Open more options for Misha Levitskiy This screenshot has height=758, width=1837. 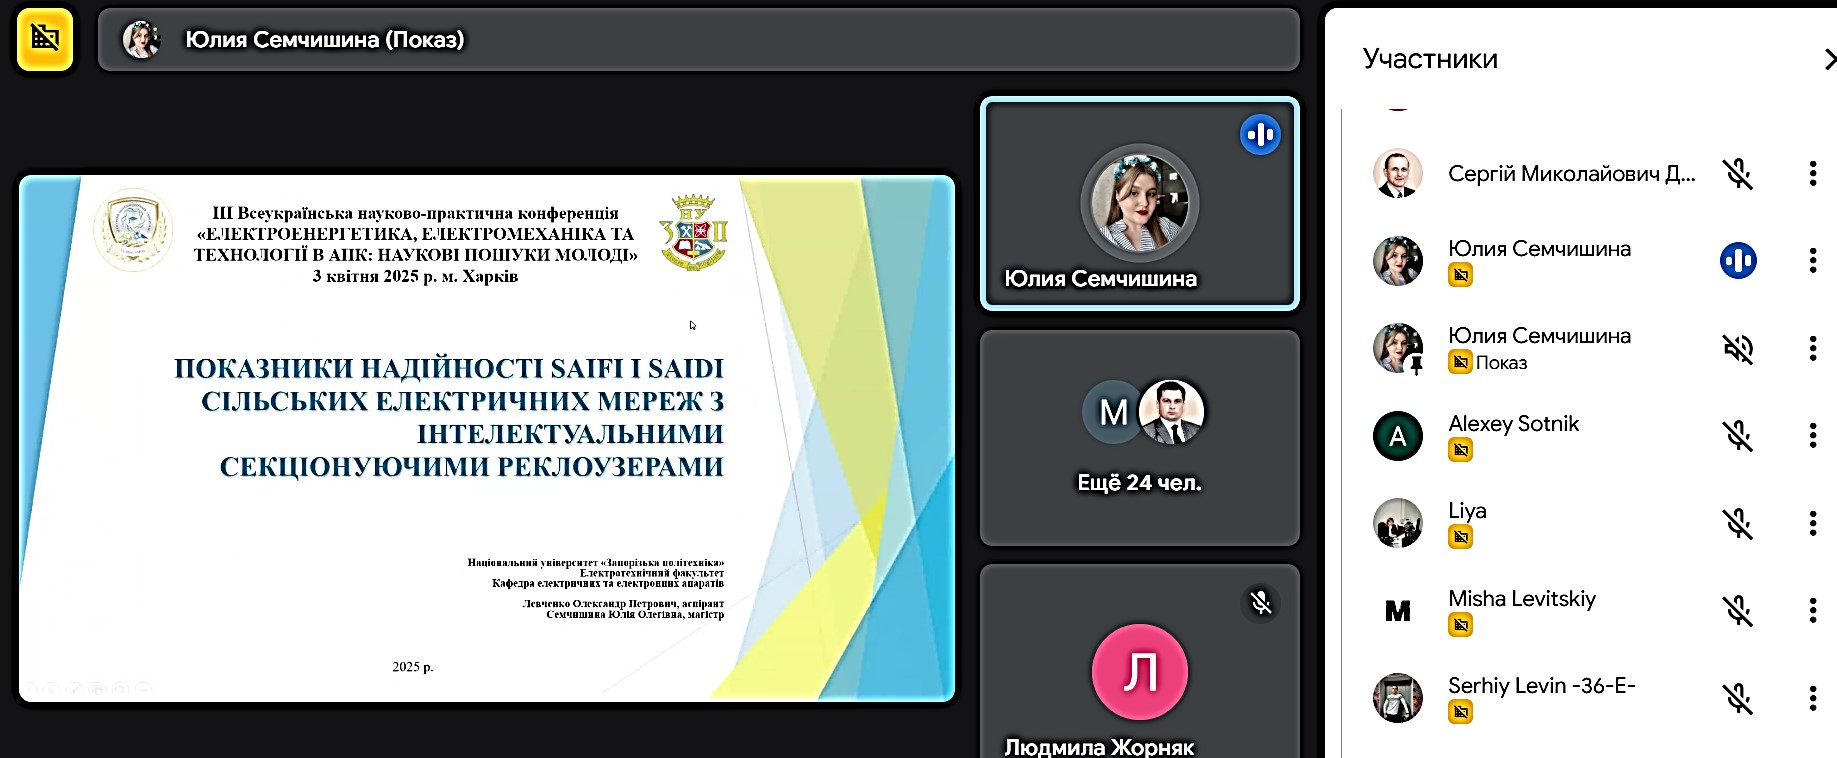[x=1812, y=611]
